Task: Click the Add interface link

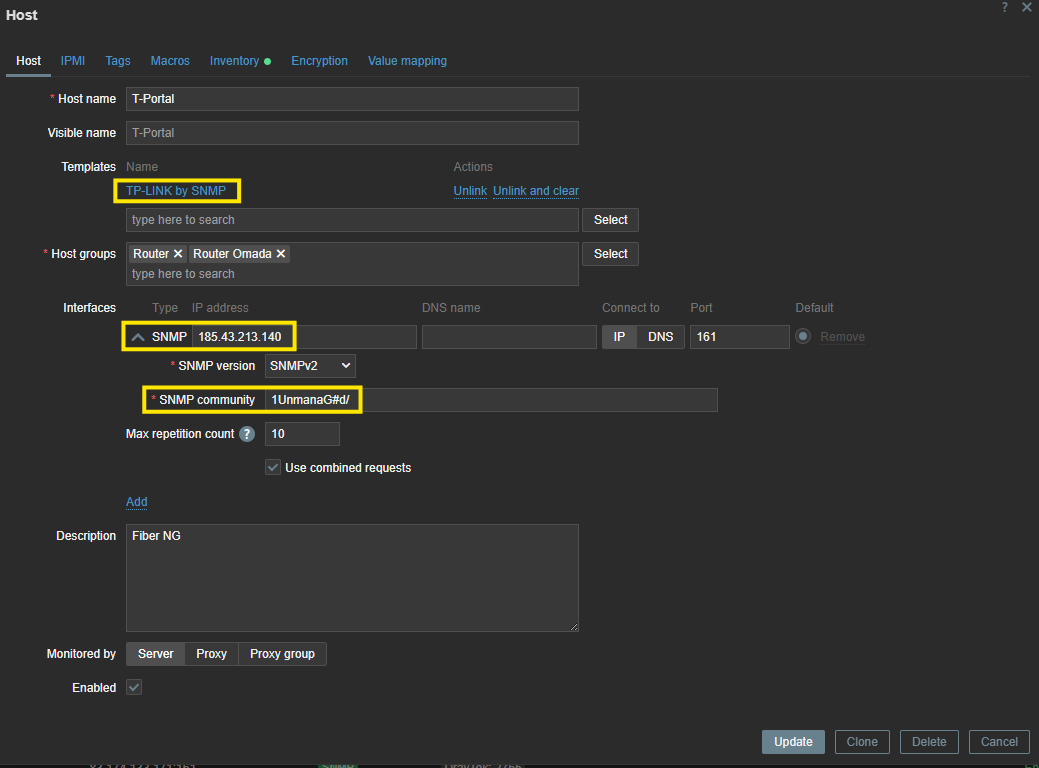Action: click(x=137, y=502)
